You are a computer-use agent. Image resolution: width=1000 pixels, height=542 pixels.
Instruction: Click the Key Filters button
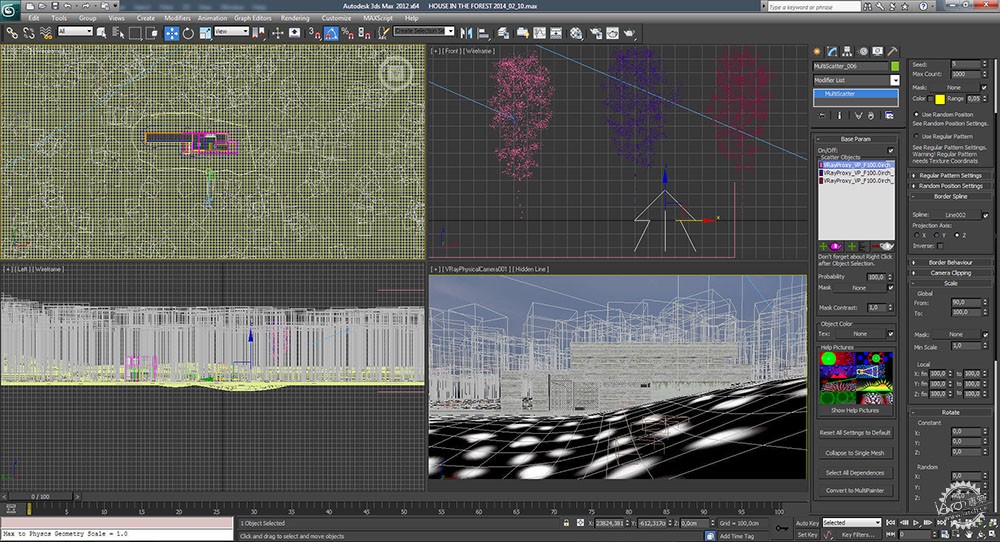[x=858, y=534]
